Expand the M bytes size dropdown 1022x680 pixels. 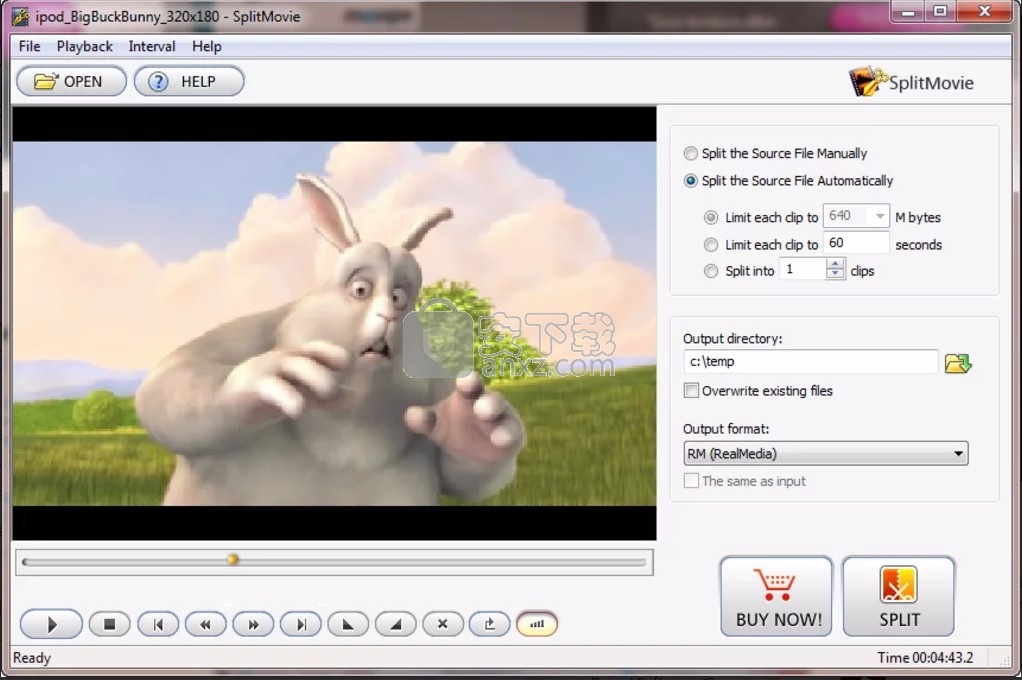pos(880,216)
